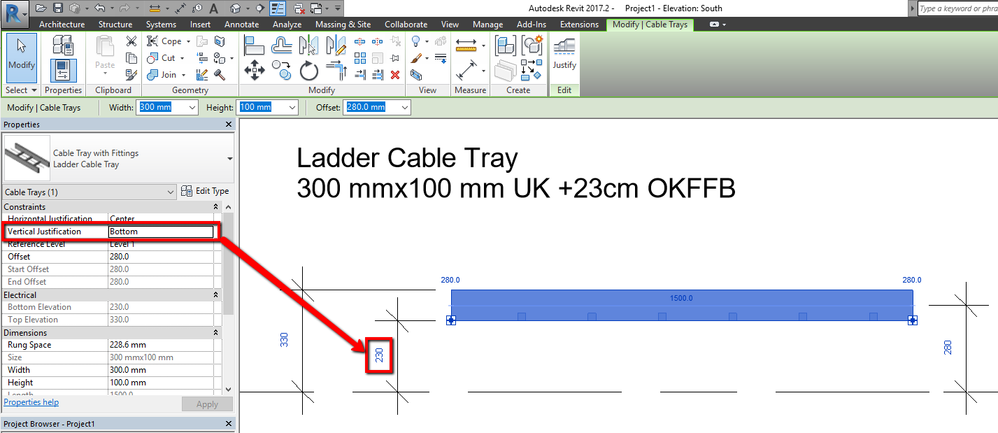Click the Save disk icon
The width and height of the screenshot is (998, 433).
57,8
